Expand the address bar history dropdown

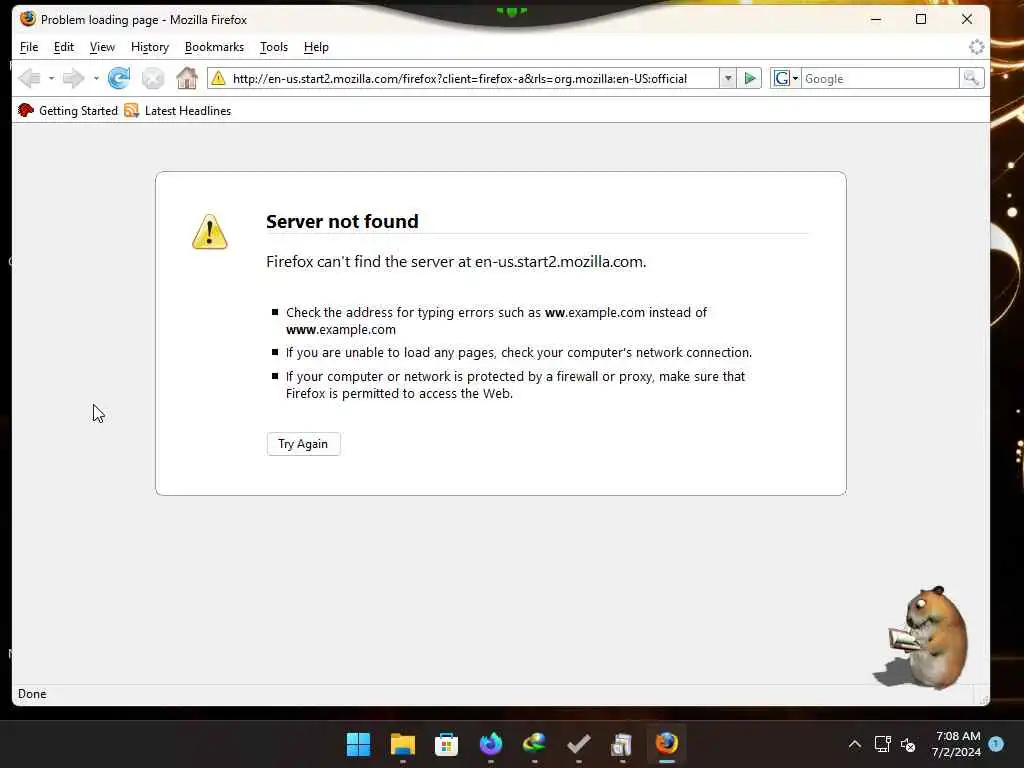click(x=728, y=78)
